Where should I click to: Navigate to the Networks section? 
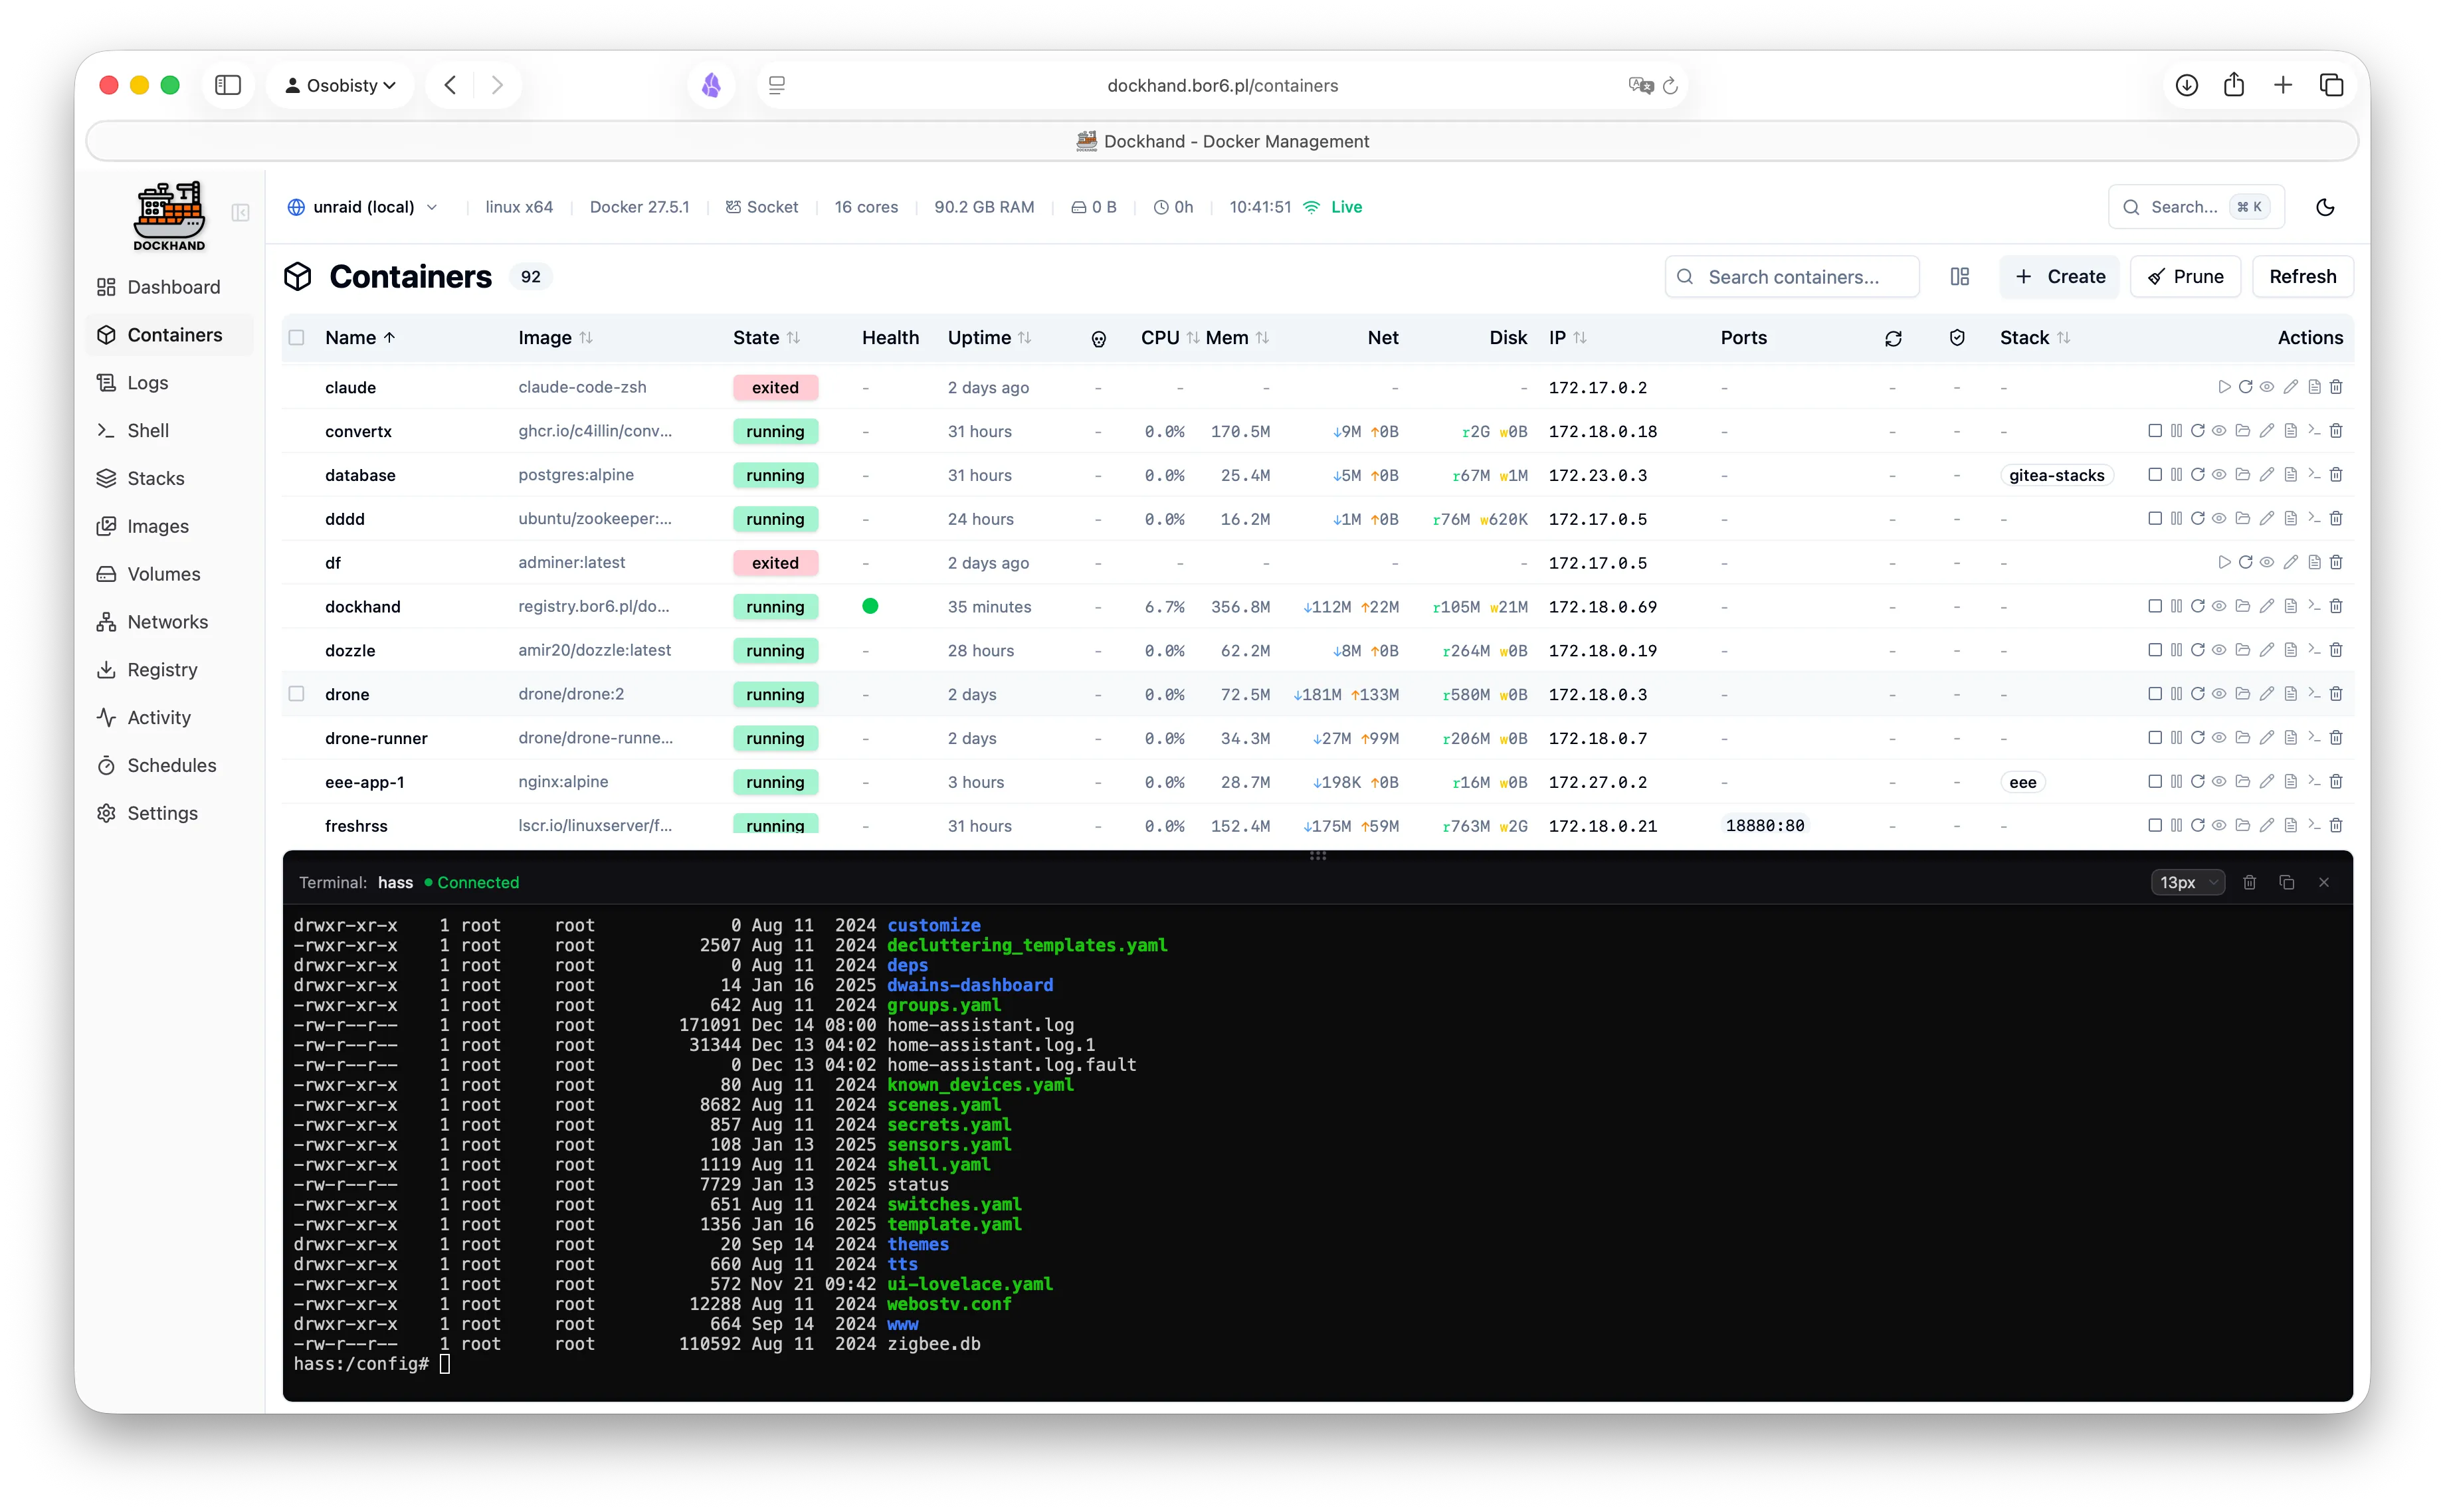[x=166, y=621]
